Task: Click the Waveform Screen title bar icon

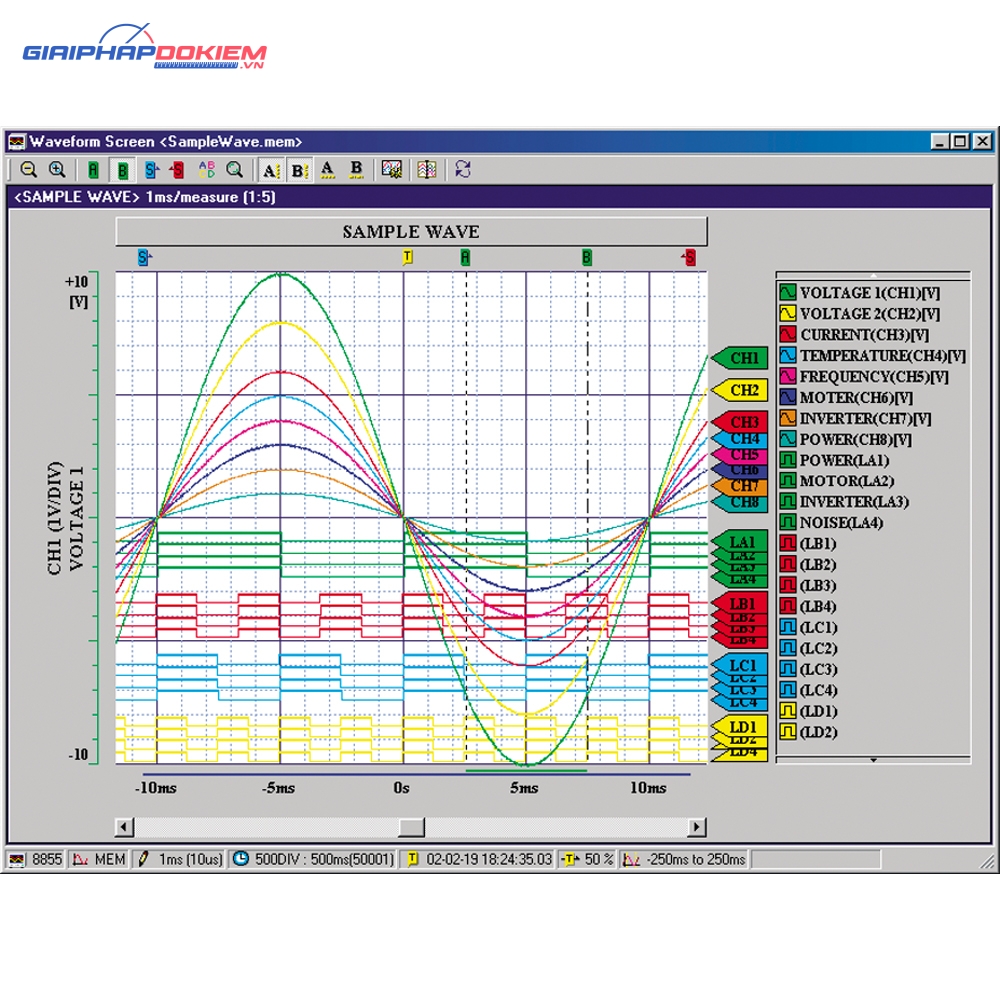Action: 17,141
